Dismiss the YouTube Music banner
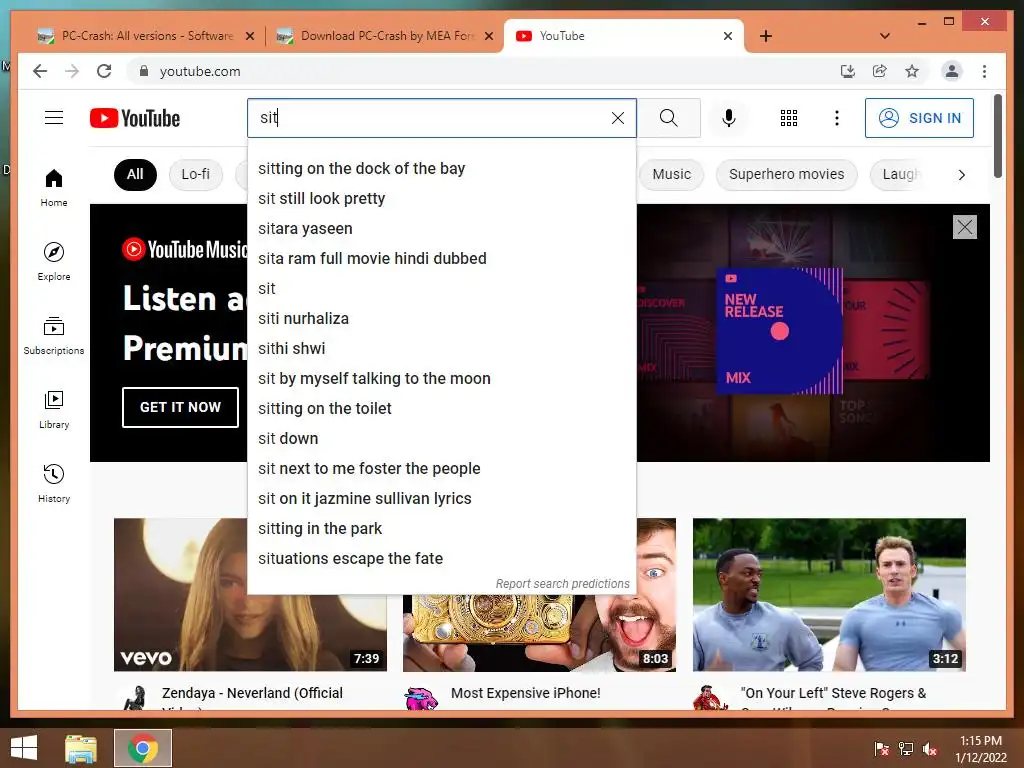Image resolution: width=1024 pixels, height=768 pixels. point(965,227)
